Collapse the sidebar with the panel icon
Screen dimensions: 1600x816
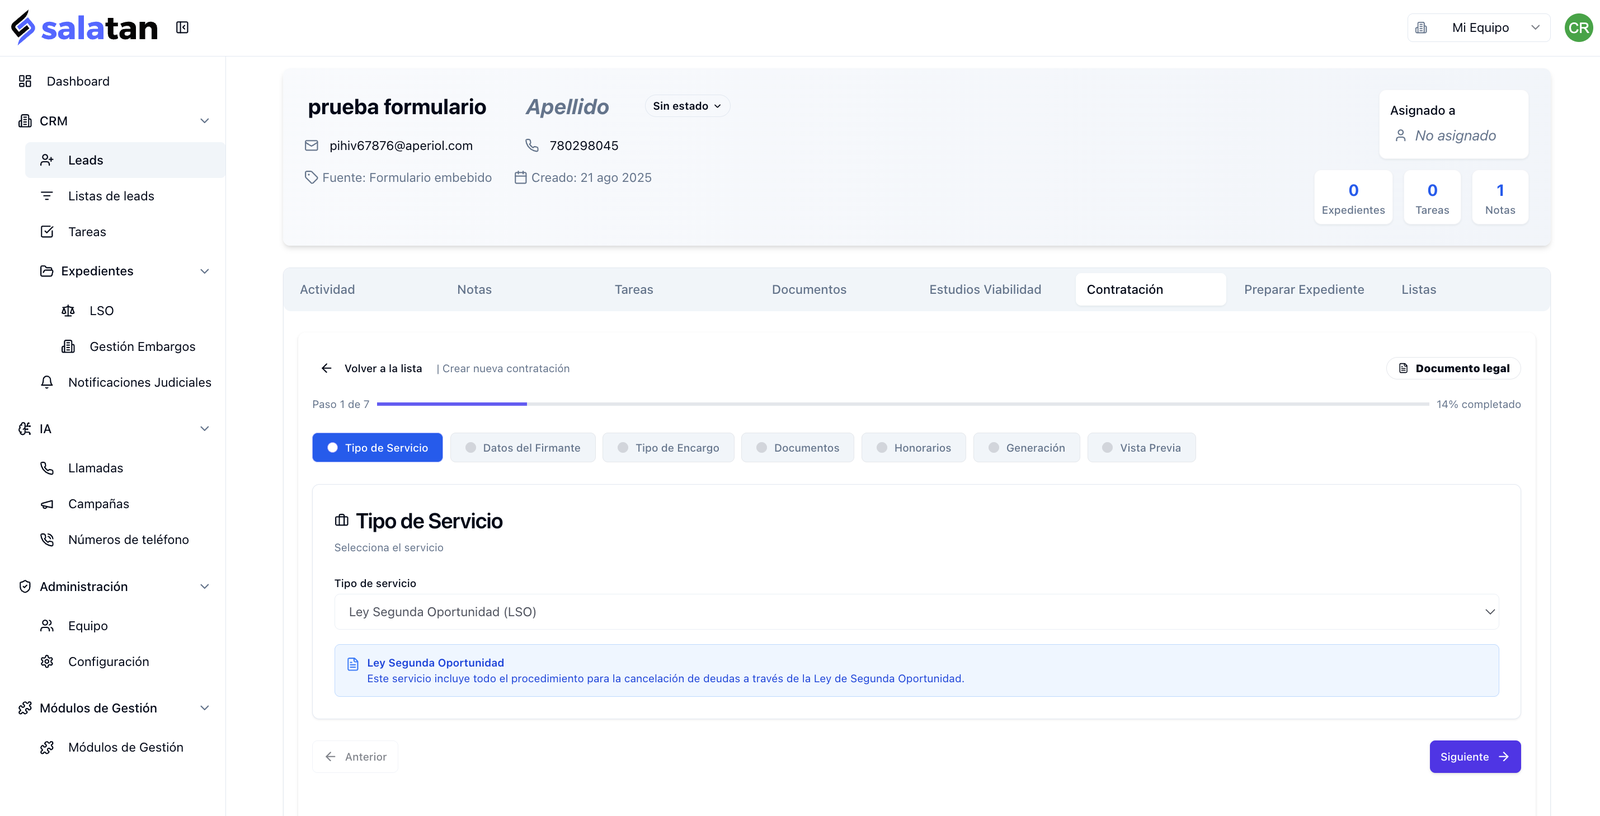pos(182,27)
